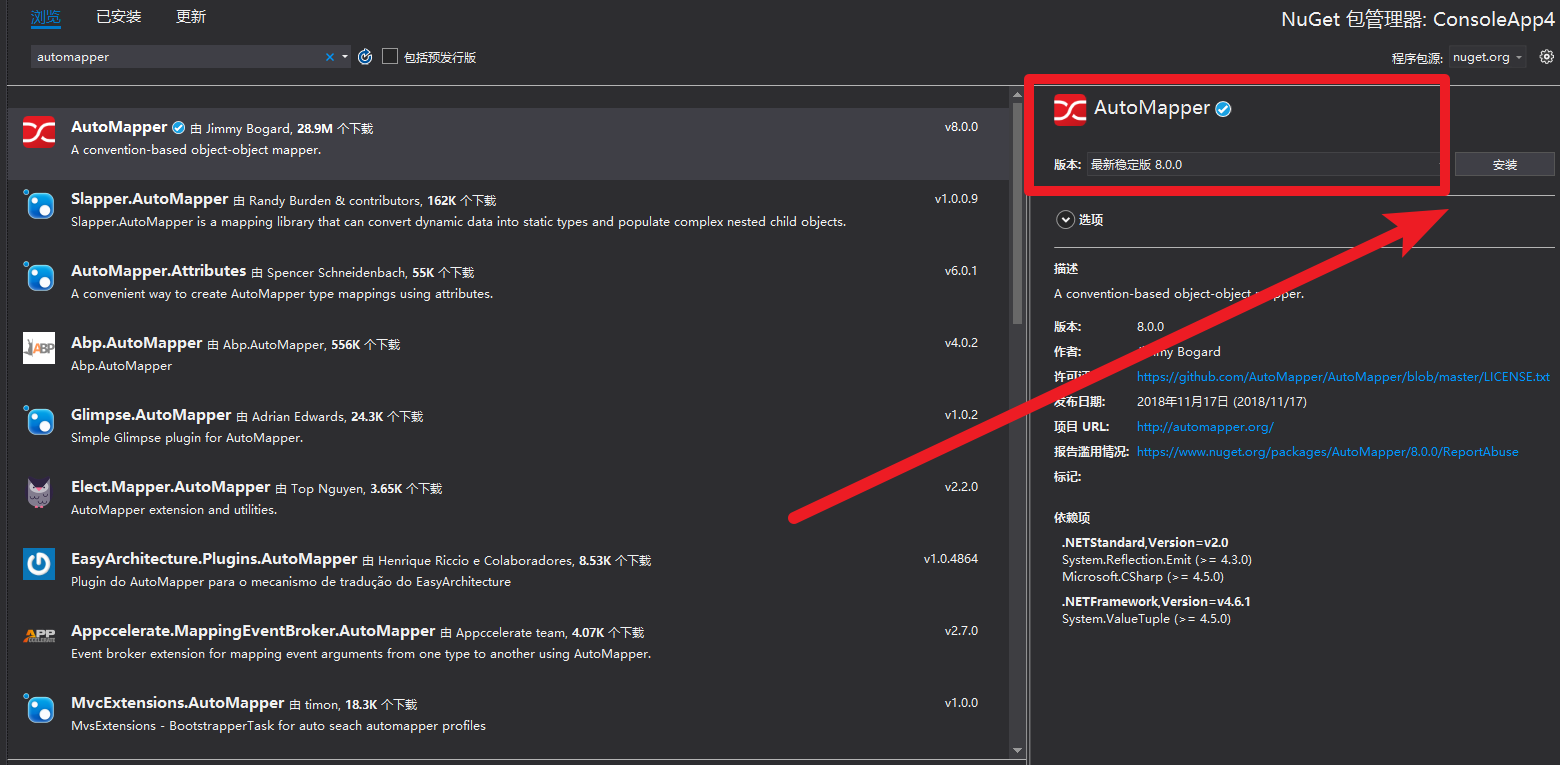
Task: Select the AutoMapper package icon in results
Action: coord(39,133)
